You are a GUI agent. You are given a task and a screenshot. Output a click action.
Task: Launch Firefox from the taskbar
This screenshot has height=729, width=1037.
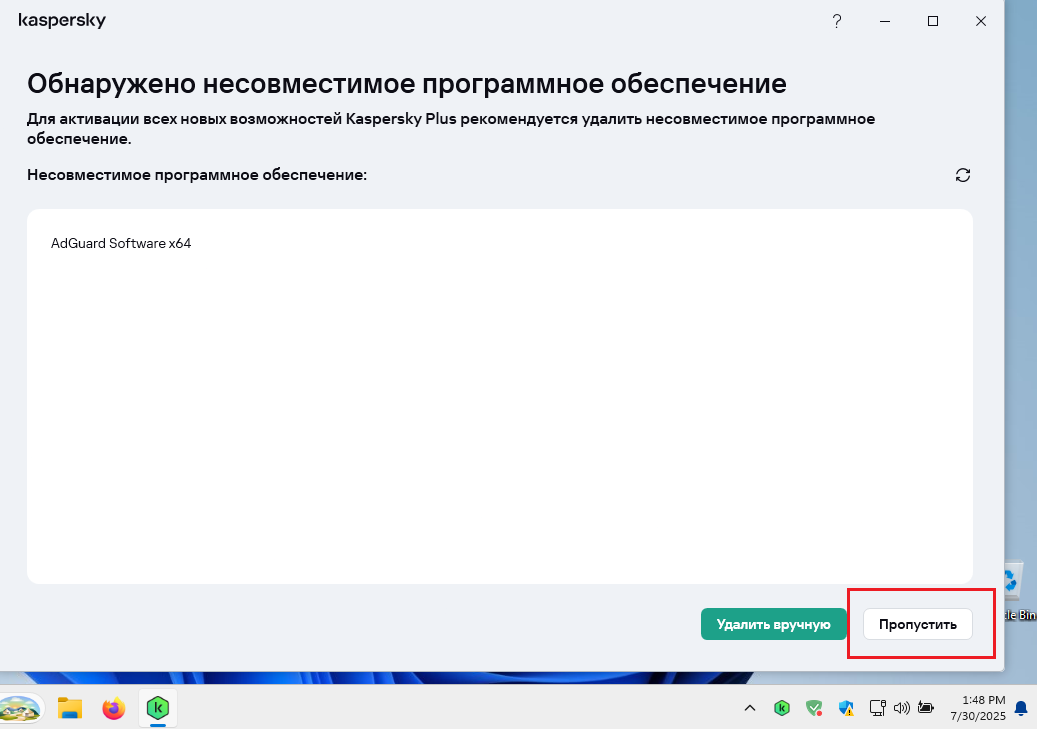coord(114,708)
